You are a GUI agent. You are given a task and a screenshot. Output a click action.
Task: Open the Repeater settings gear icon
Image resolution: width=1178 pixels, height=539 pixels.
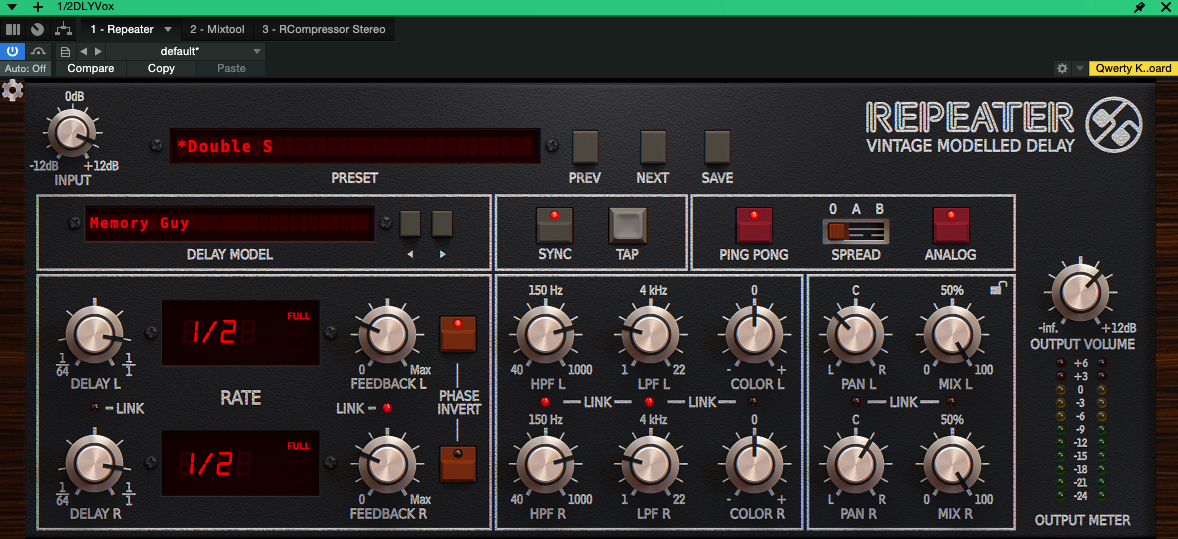[13, 91]
